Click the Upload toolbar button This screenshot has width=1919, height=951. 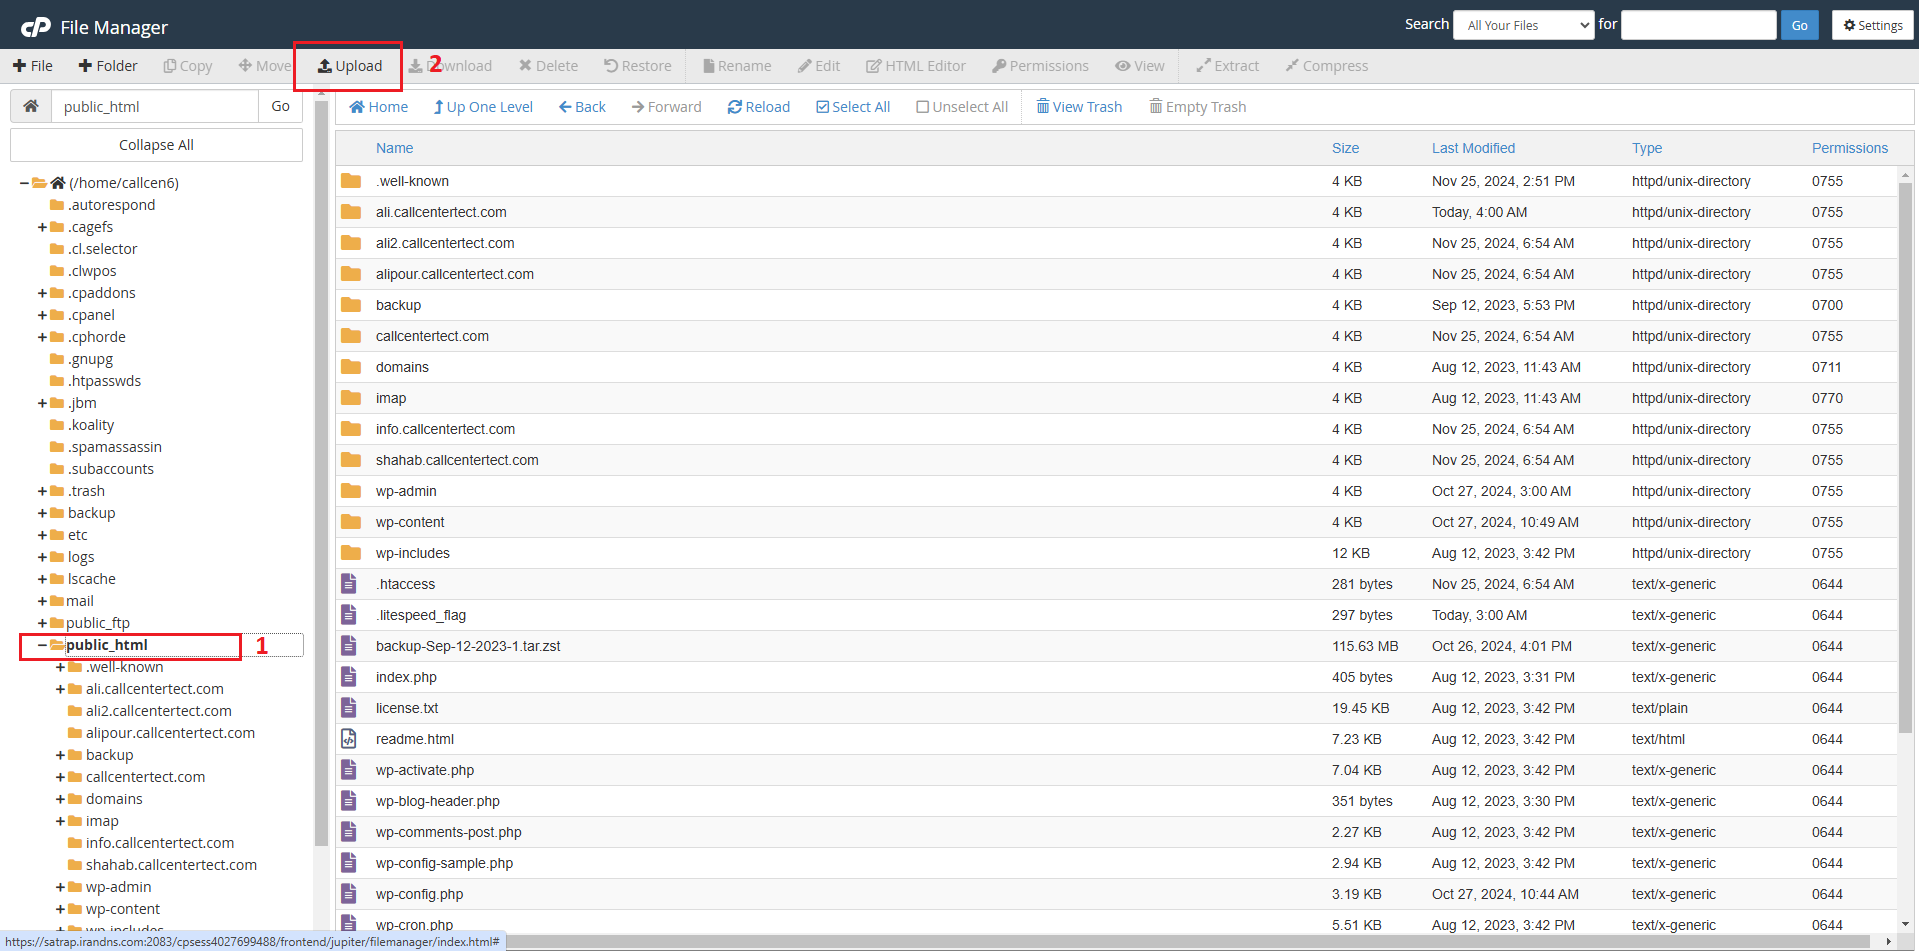(x=349, y=66)
